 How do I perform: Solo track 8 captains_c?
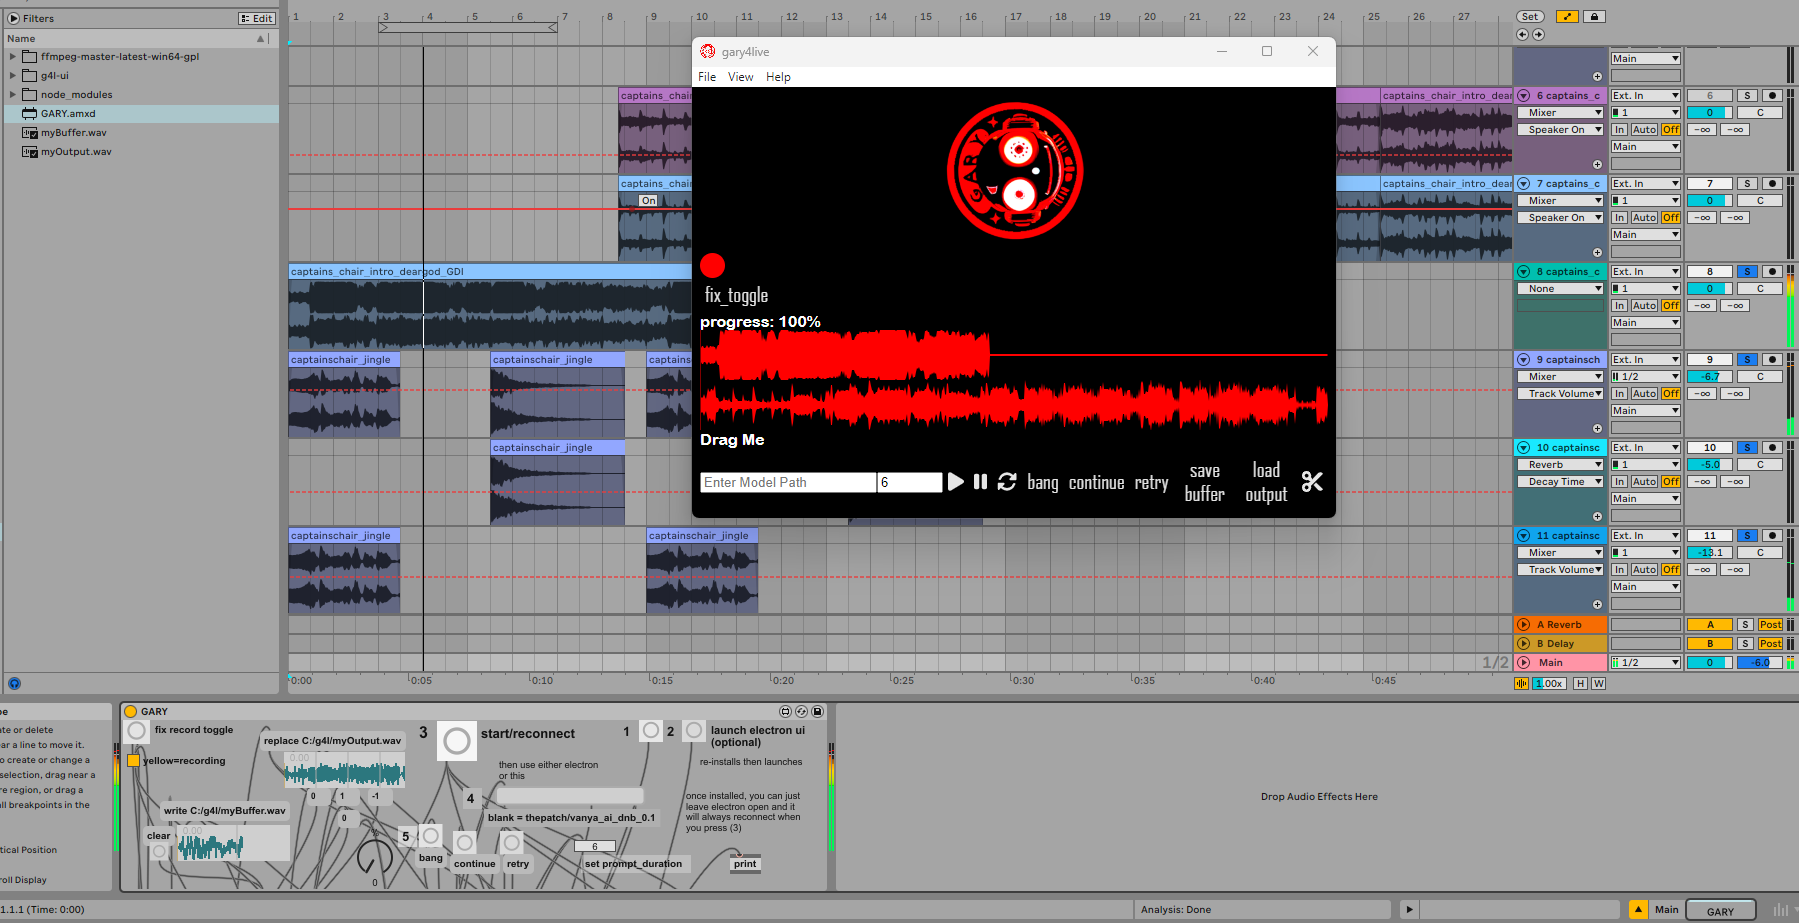(x=1747, y=272)
